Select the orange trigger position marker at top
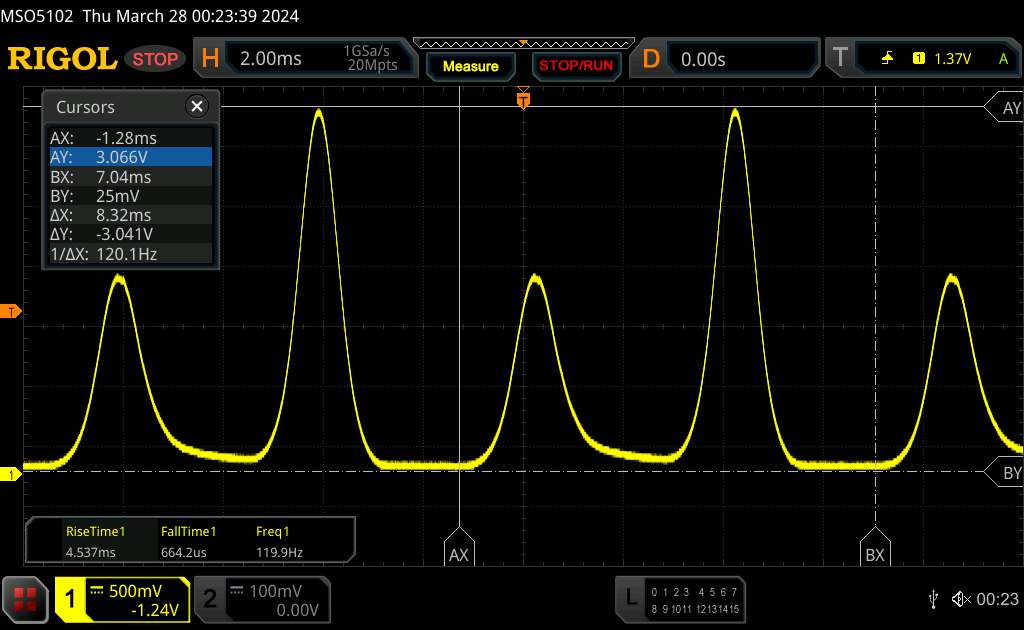Viewport: 1024px width, 630px height. [x=522, y=99]
